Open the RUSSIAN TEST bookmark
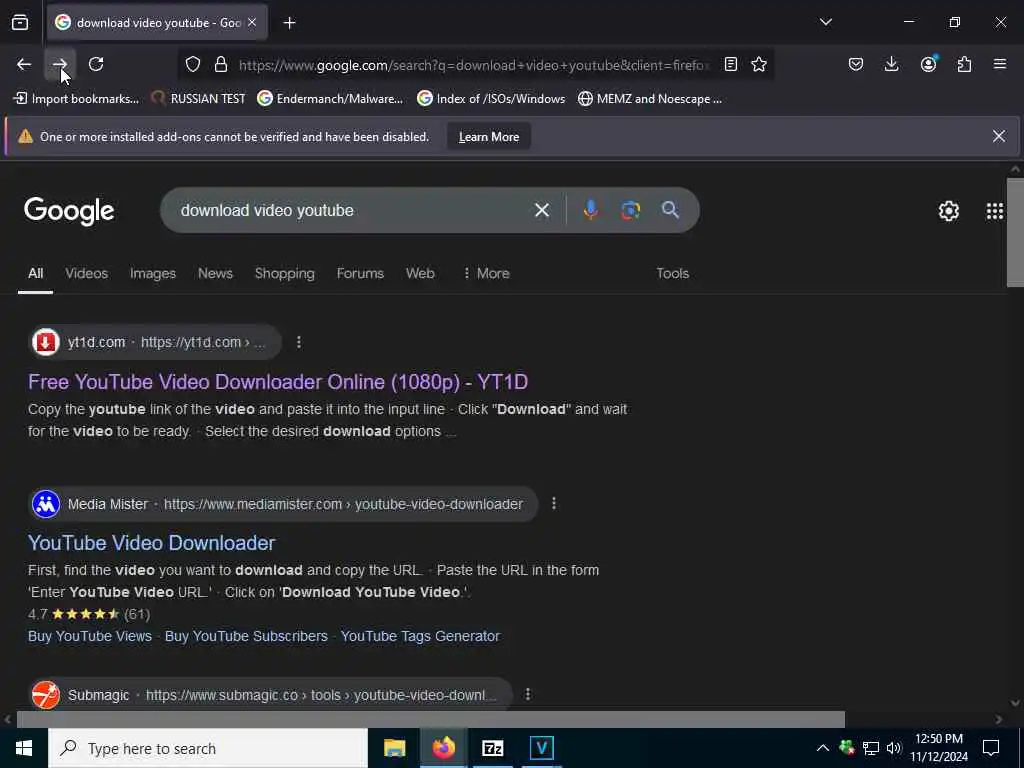The image size is (1024, 768). [x=198, y=99]
